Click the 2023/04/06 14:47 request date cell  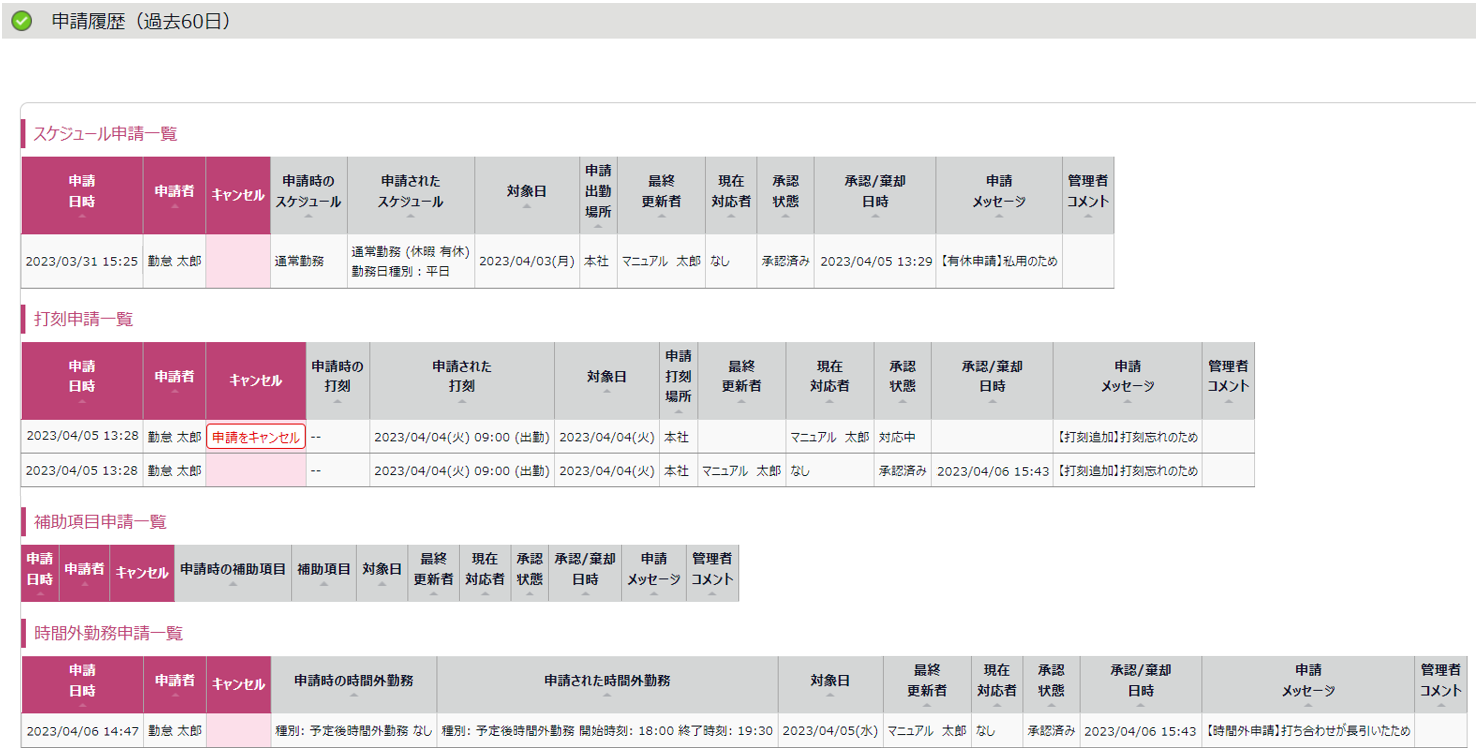click(x=82, y=731)
